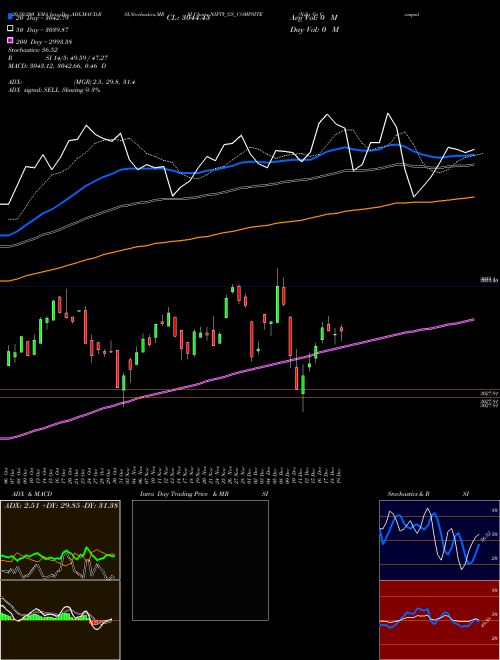The height and width of the screenshot is (660, 500).
Task: Click the thick blue line in upper chart
Action: (x=236, y=164)
